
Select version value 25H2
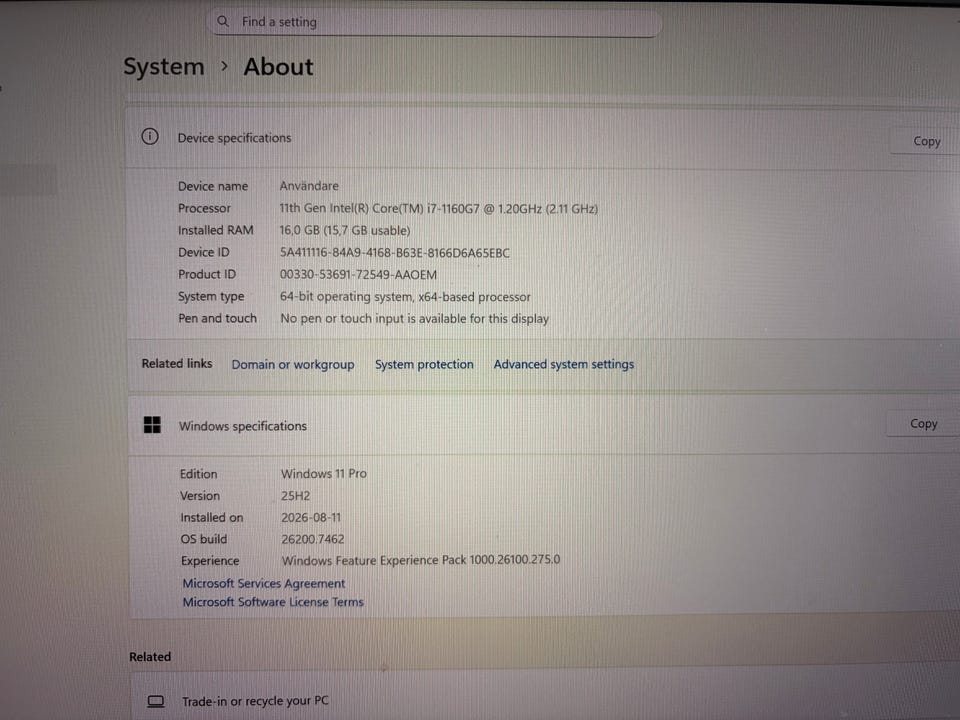point(296,496)
